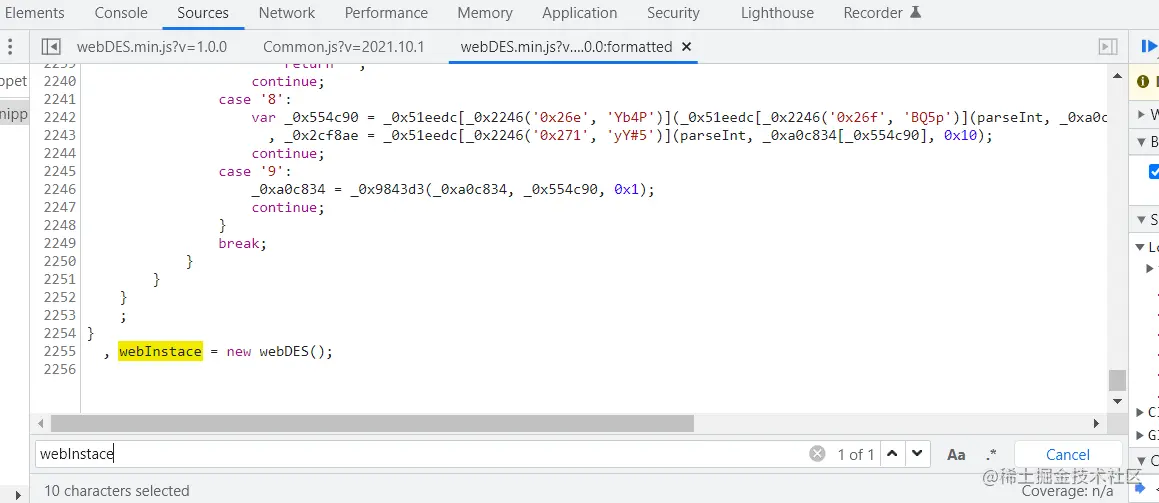Toggle the checked breakpoint checkbox
Viewport: 1159px width, 503px height.
point(1154,171)
